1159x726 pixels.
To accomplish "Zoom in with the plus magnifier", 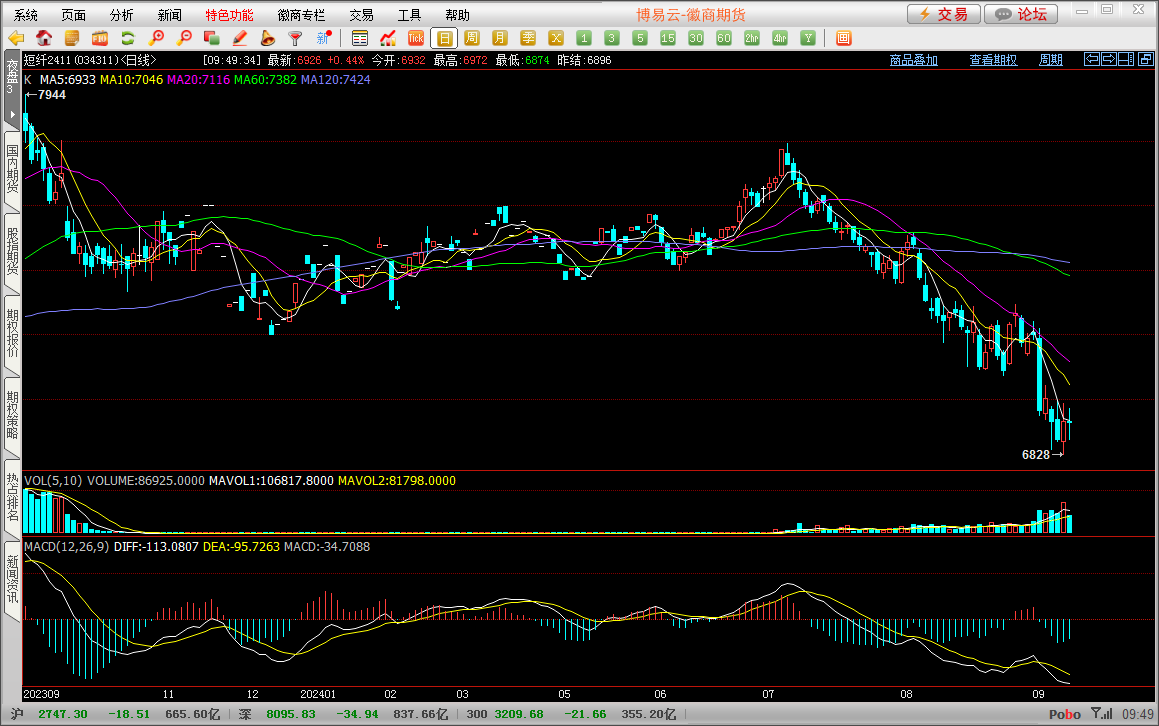I will click(x=156, y=38).
